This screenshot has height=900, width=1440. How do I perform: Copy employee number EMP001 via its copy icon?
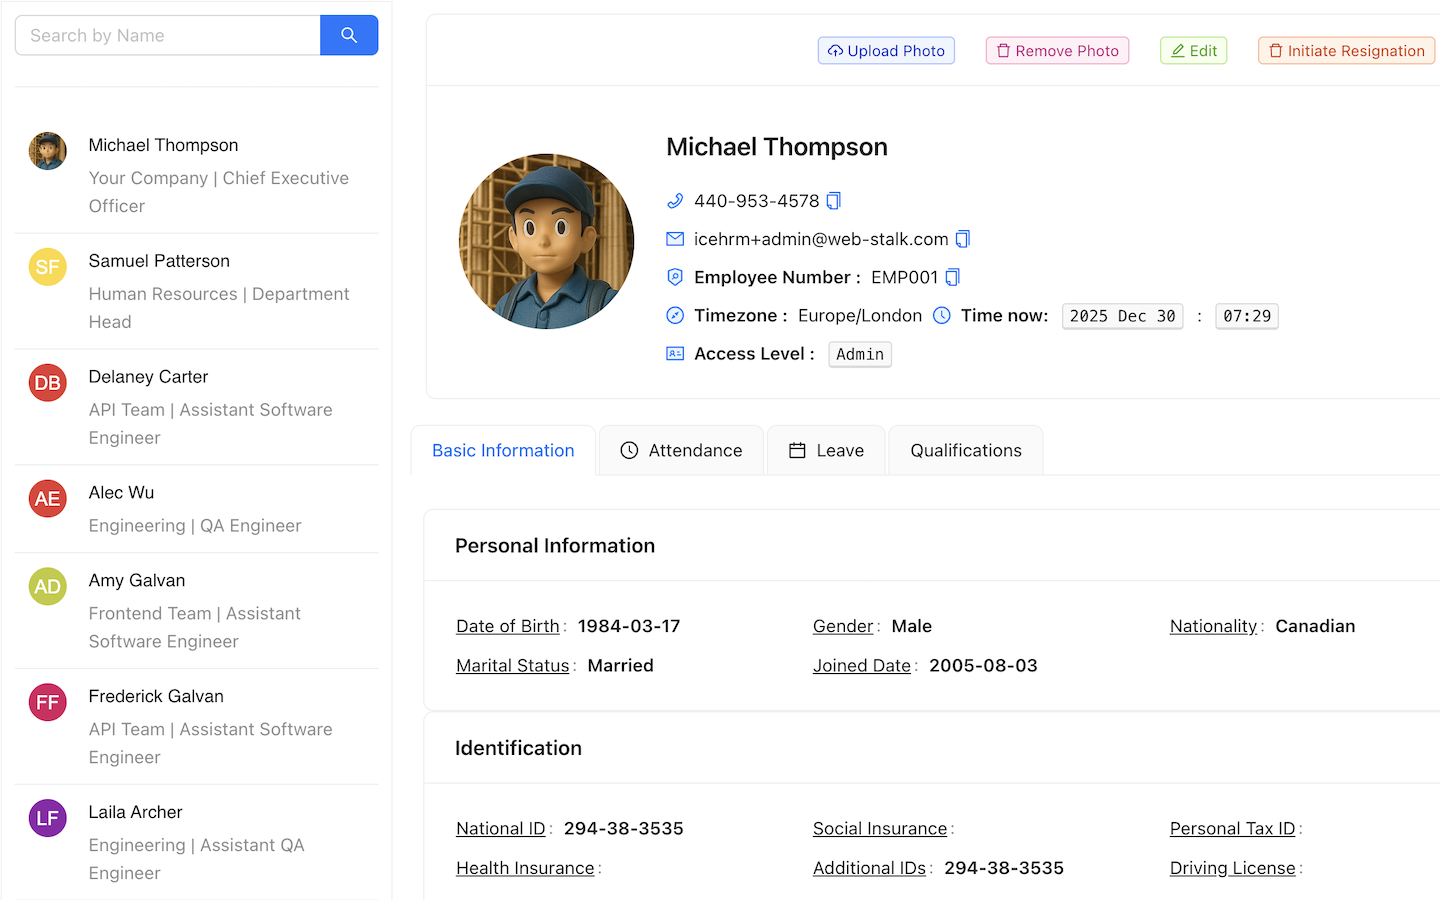point(951,277)
